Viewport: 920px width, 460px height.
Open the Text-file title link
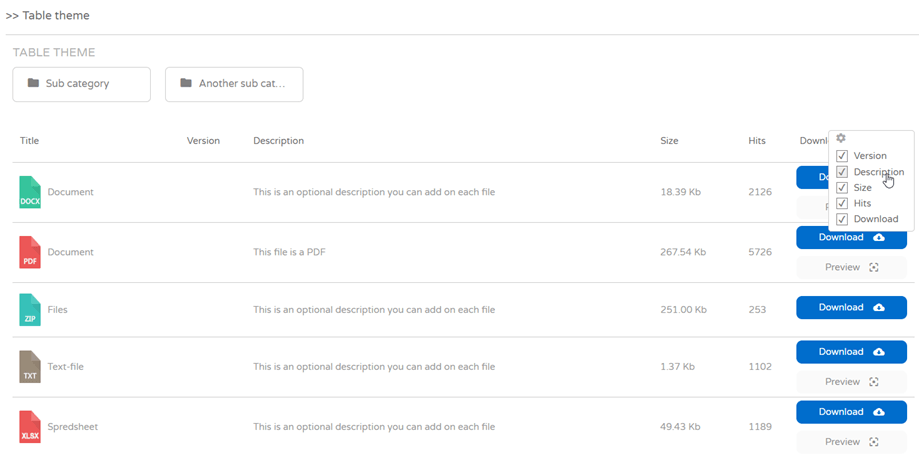click(x=66, y=367)
